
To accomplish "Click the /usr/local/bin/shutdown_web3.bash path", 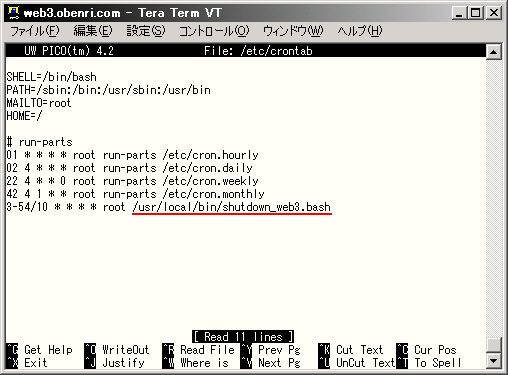I will [232, 207].
